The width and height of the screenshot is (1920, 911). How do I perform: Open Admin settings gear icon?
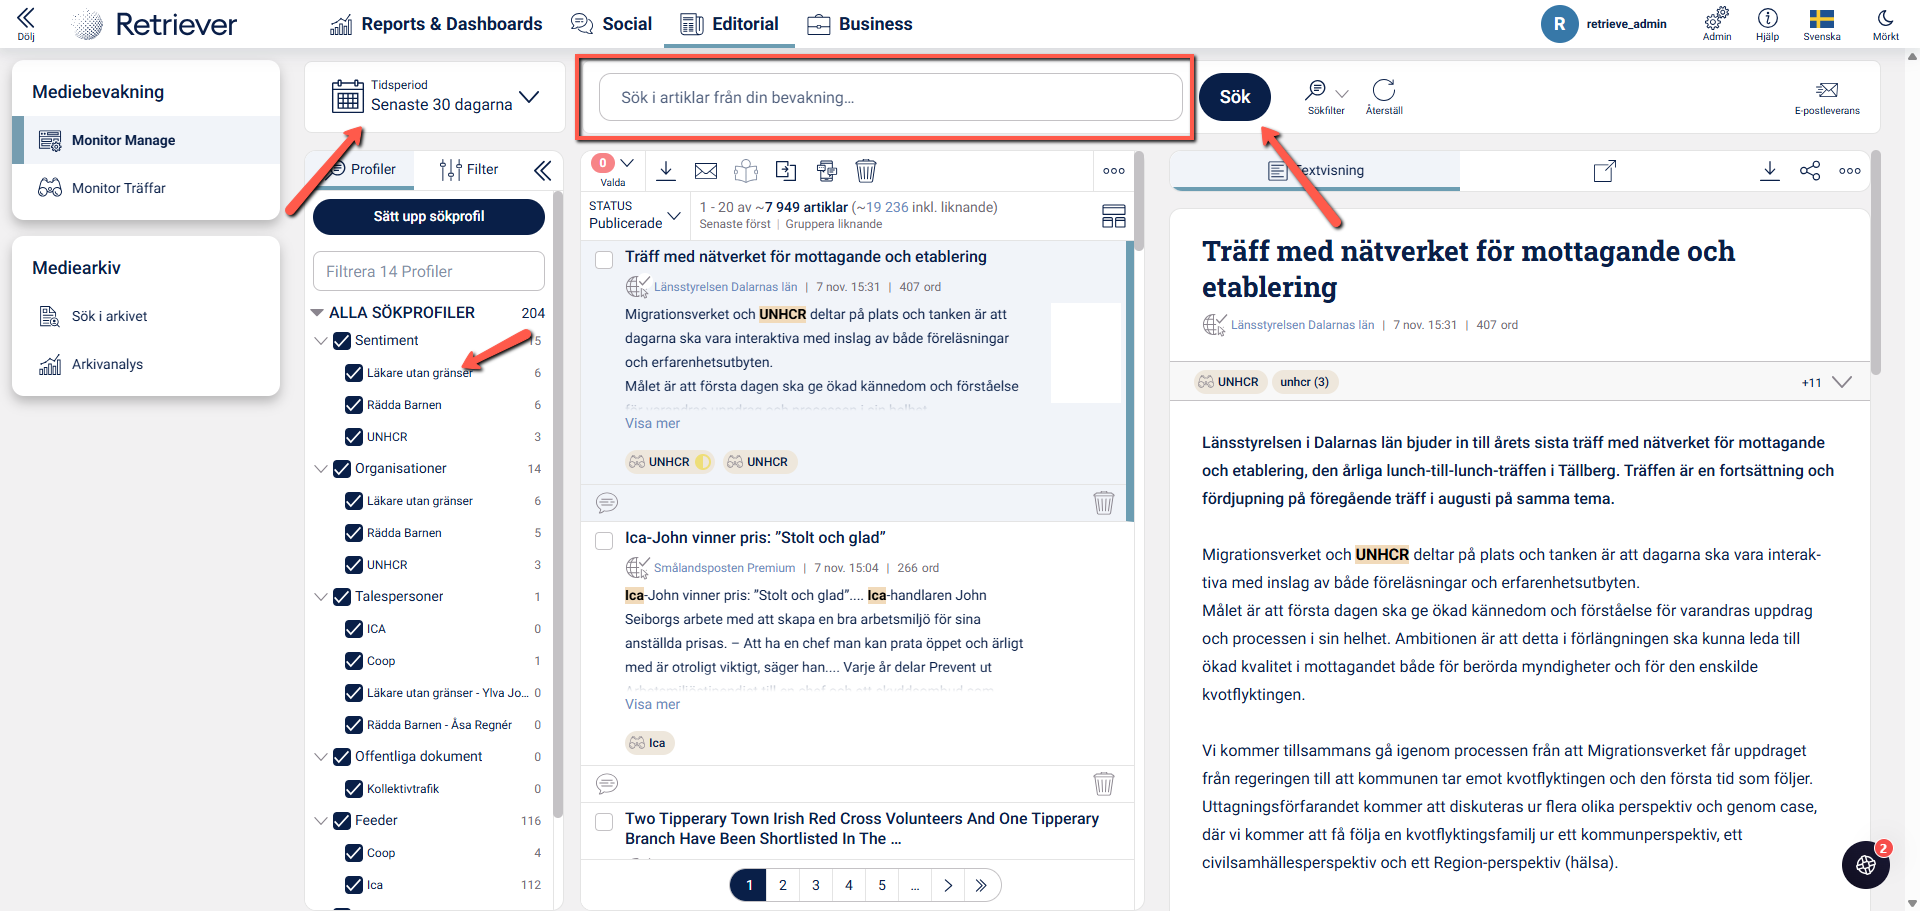tap(1717, 23)
